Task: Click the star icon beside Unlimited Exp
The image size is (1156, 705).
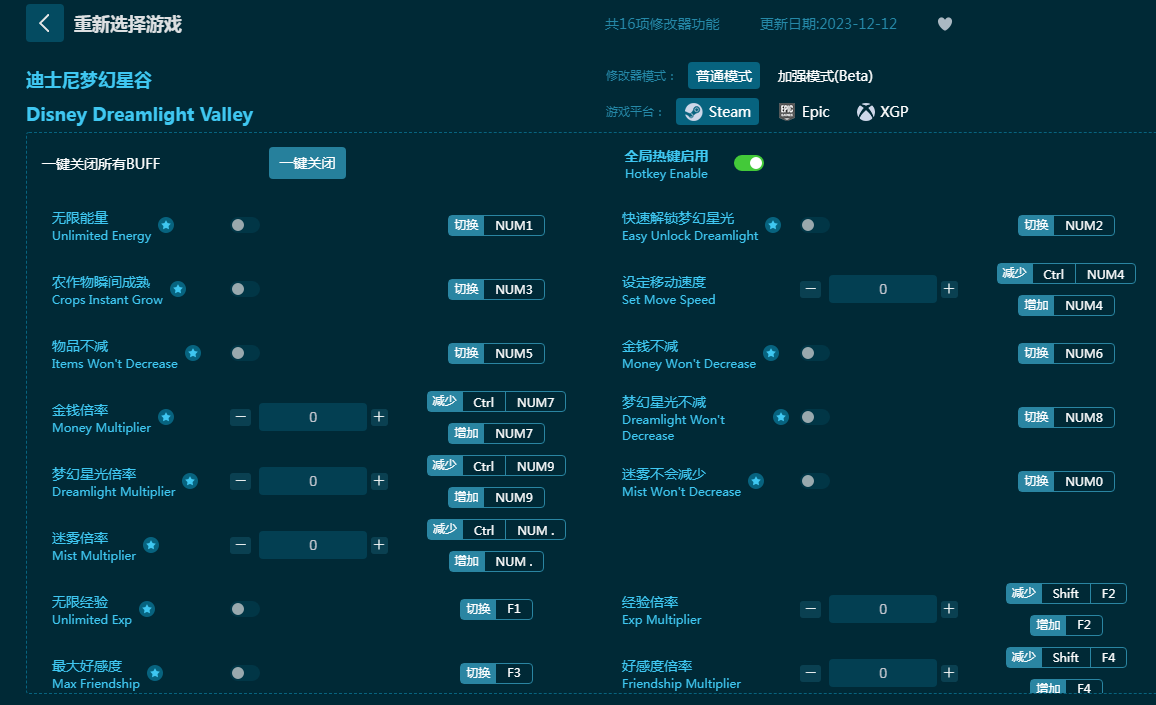Action: click(x=147, y=609)
